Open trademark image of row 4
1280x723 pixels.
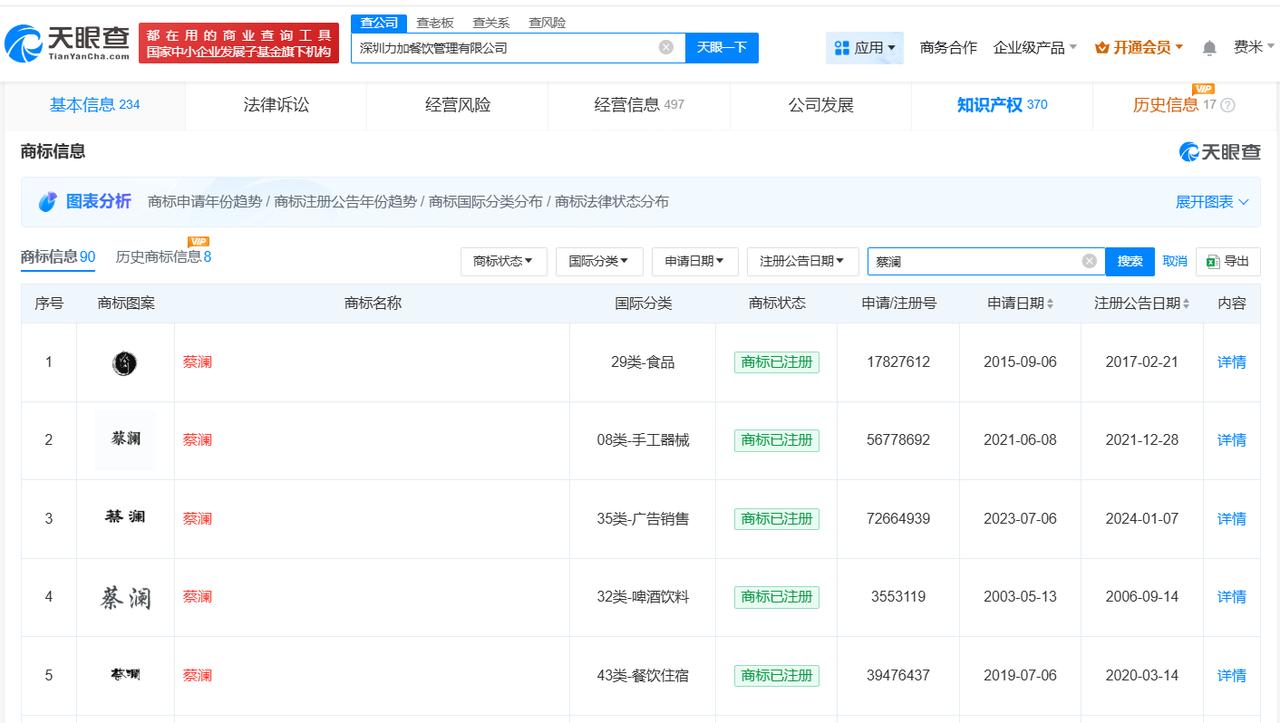click(125, 597)
